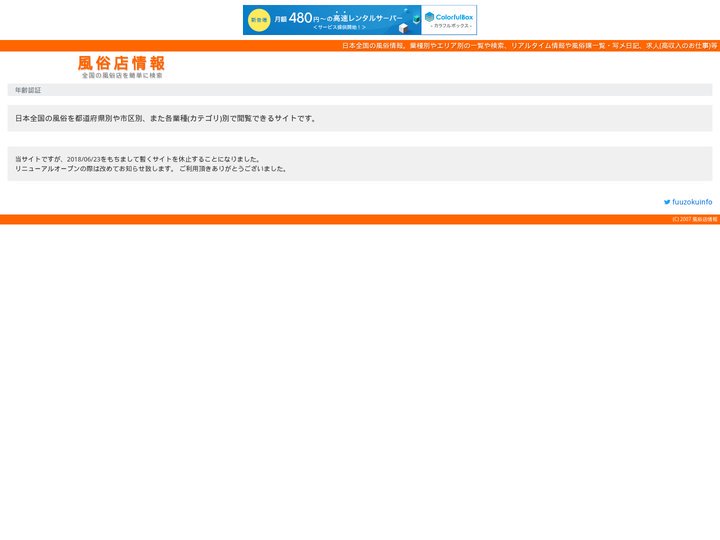
Task: Click the (C) 2007 copyright footer text
Action: click(695, 219)
